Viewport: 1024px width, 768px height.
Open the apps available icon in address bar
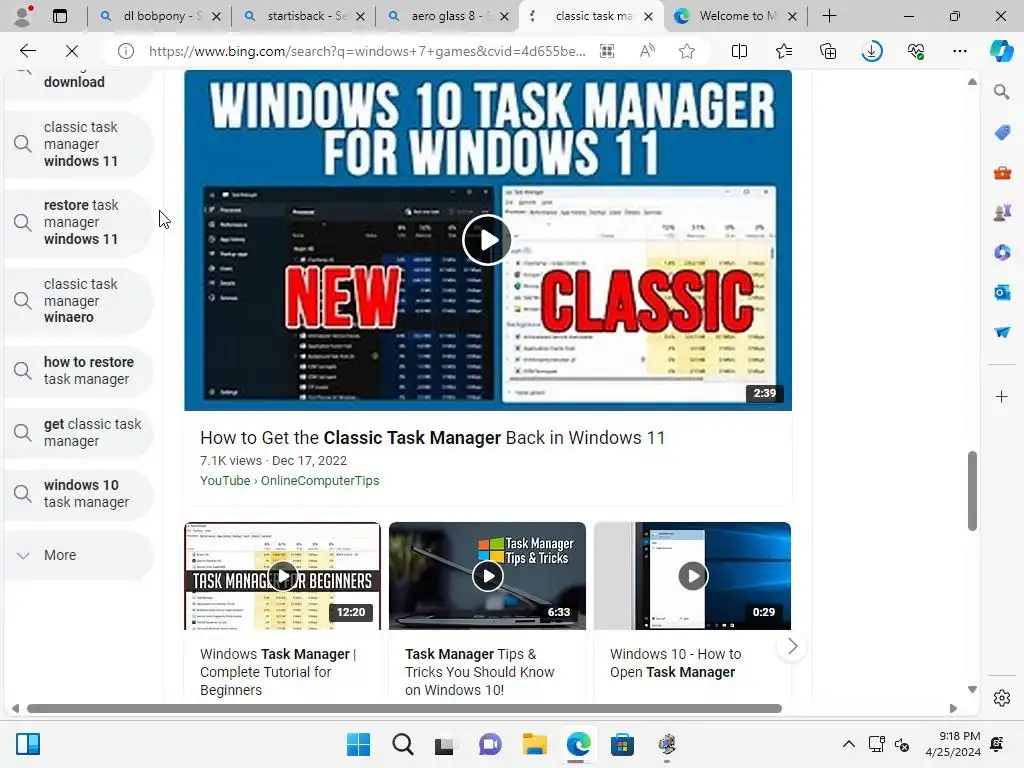(x=607, y=51)
